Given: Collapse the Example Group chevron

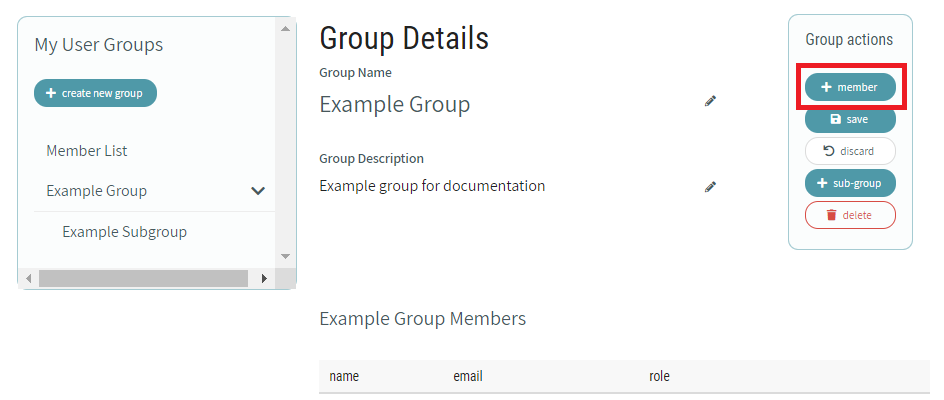Looking at the screenshot, I should 258,191.
